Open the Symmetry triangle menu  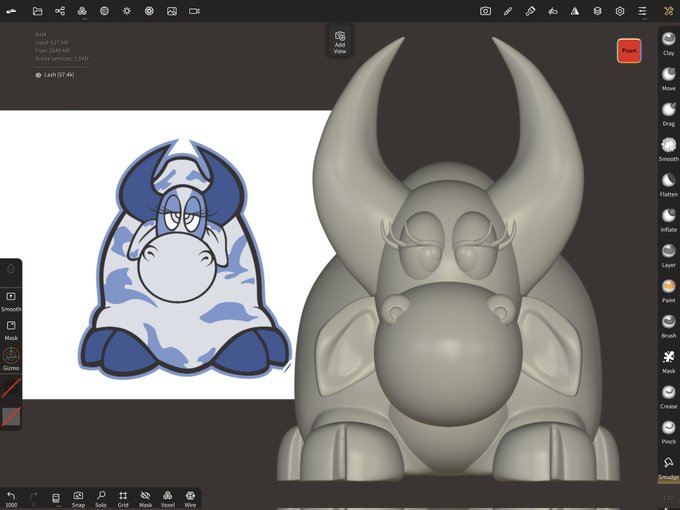pos(575,11)
